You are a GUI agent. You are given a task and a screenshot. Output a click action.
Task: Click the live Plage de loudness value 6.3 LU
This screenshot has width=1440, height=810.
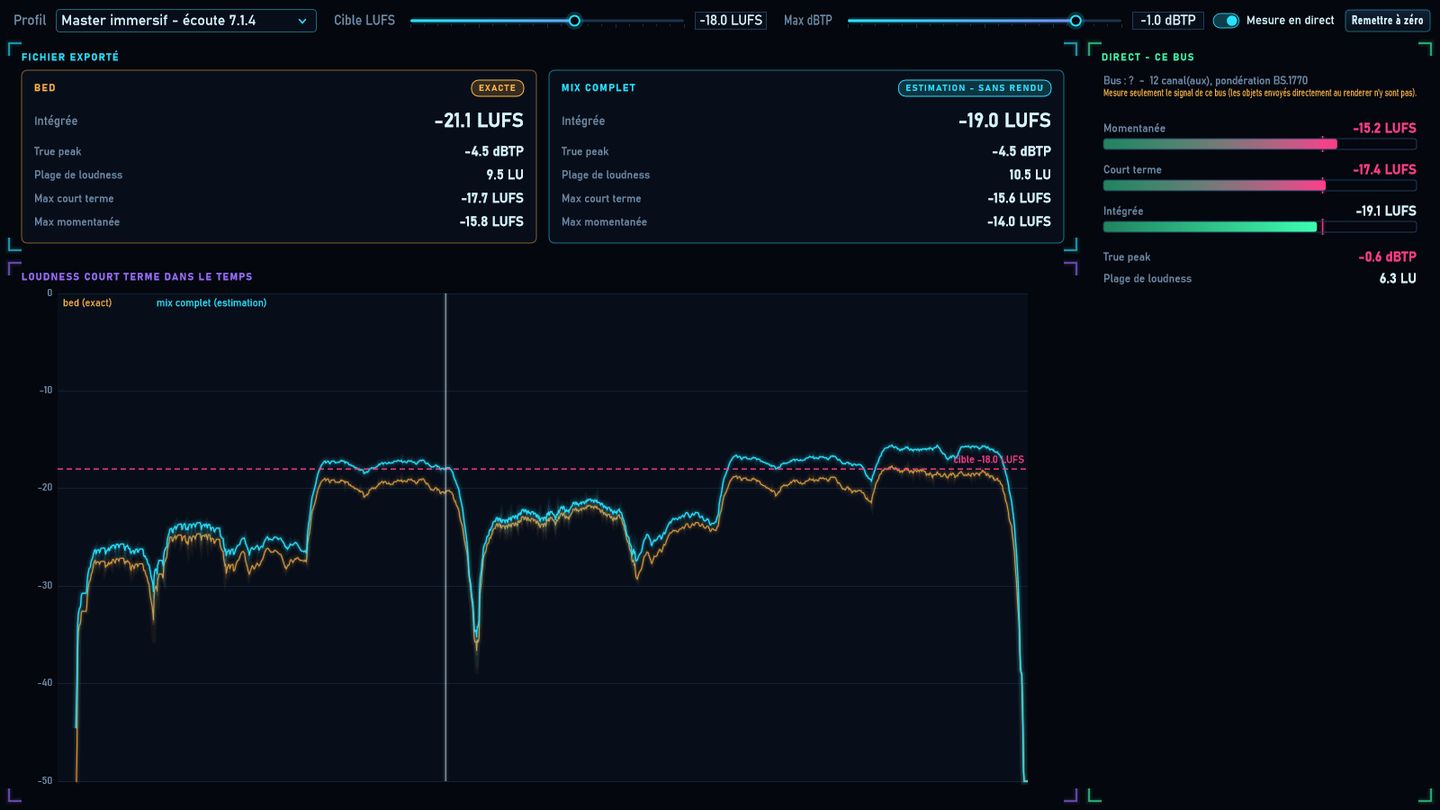pyautogui.click(x=1398, y=279)
